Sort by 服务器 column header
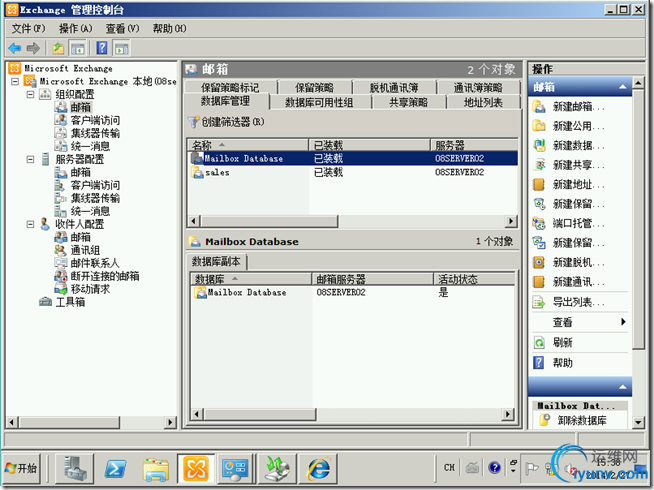This screenshot has height=490, width=654. tap(474, 145)
